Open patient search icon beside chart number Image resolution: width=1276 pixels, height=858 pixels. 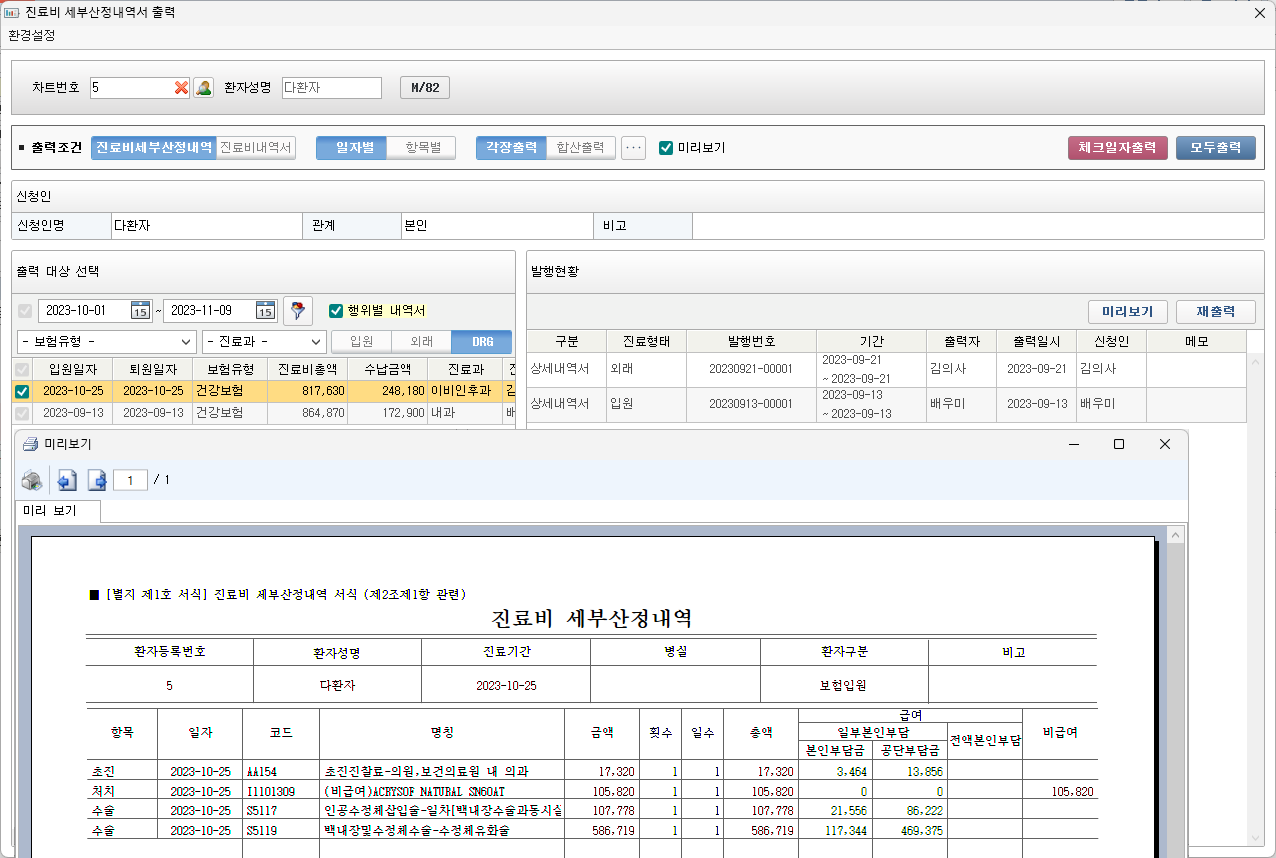click(x=204, y=88)
